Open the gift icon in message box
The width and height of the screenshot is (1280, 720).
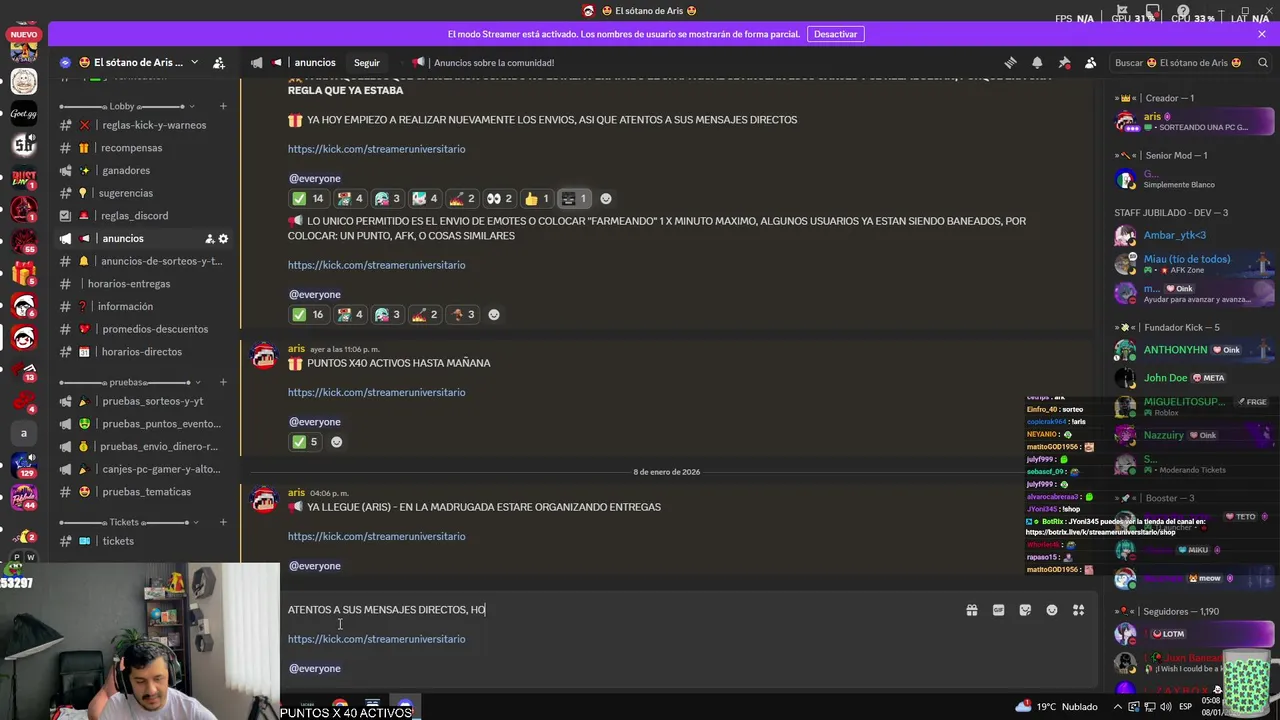point(971,610)
